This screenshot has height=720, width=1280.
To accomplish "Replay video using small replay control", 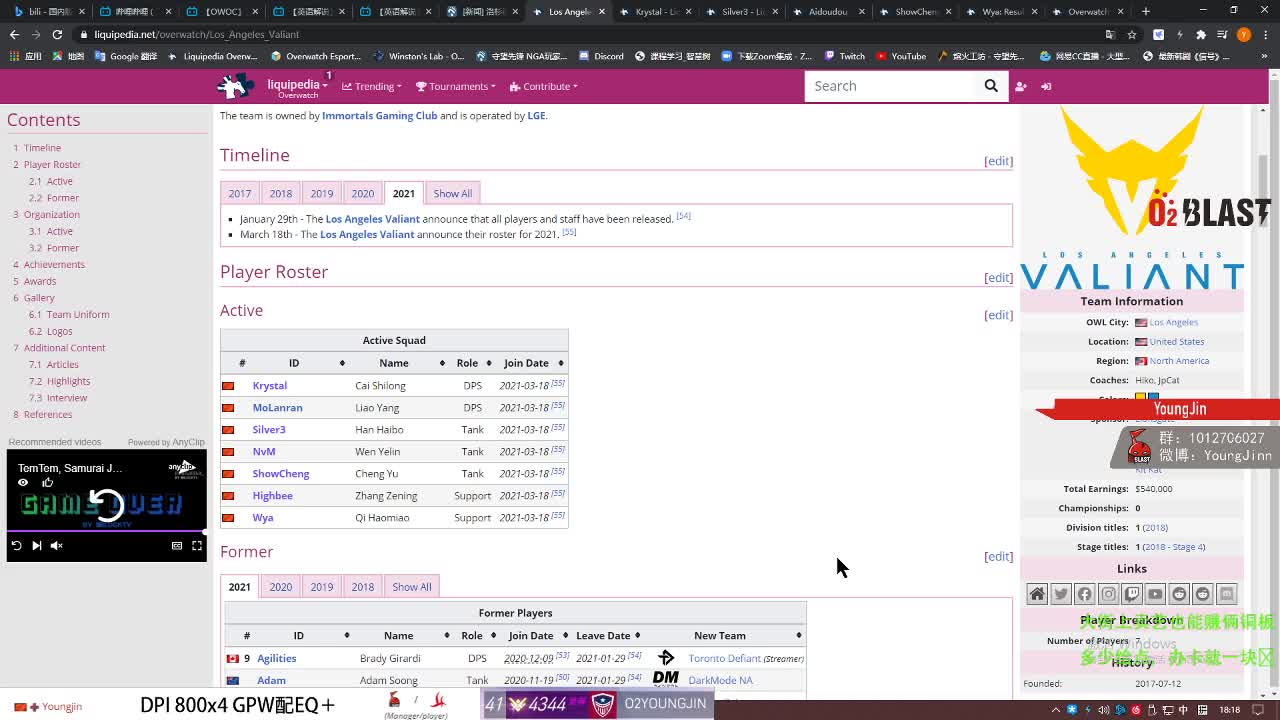I will pos(16,545).
